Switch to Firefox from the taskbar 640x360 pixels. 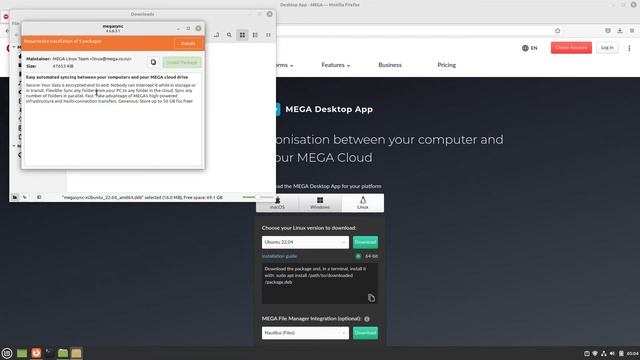(36, 353)
